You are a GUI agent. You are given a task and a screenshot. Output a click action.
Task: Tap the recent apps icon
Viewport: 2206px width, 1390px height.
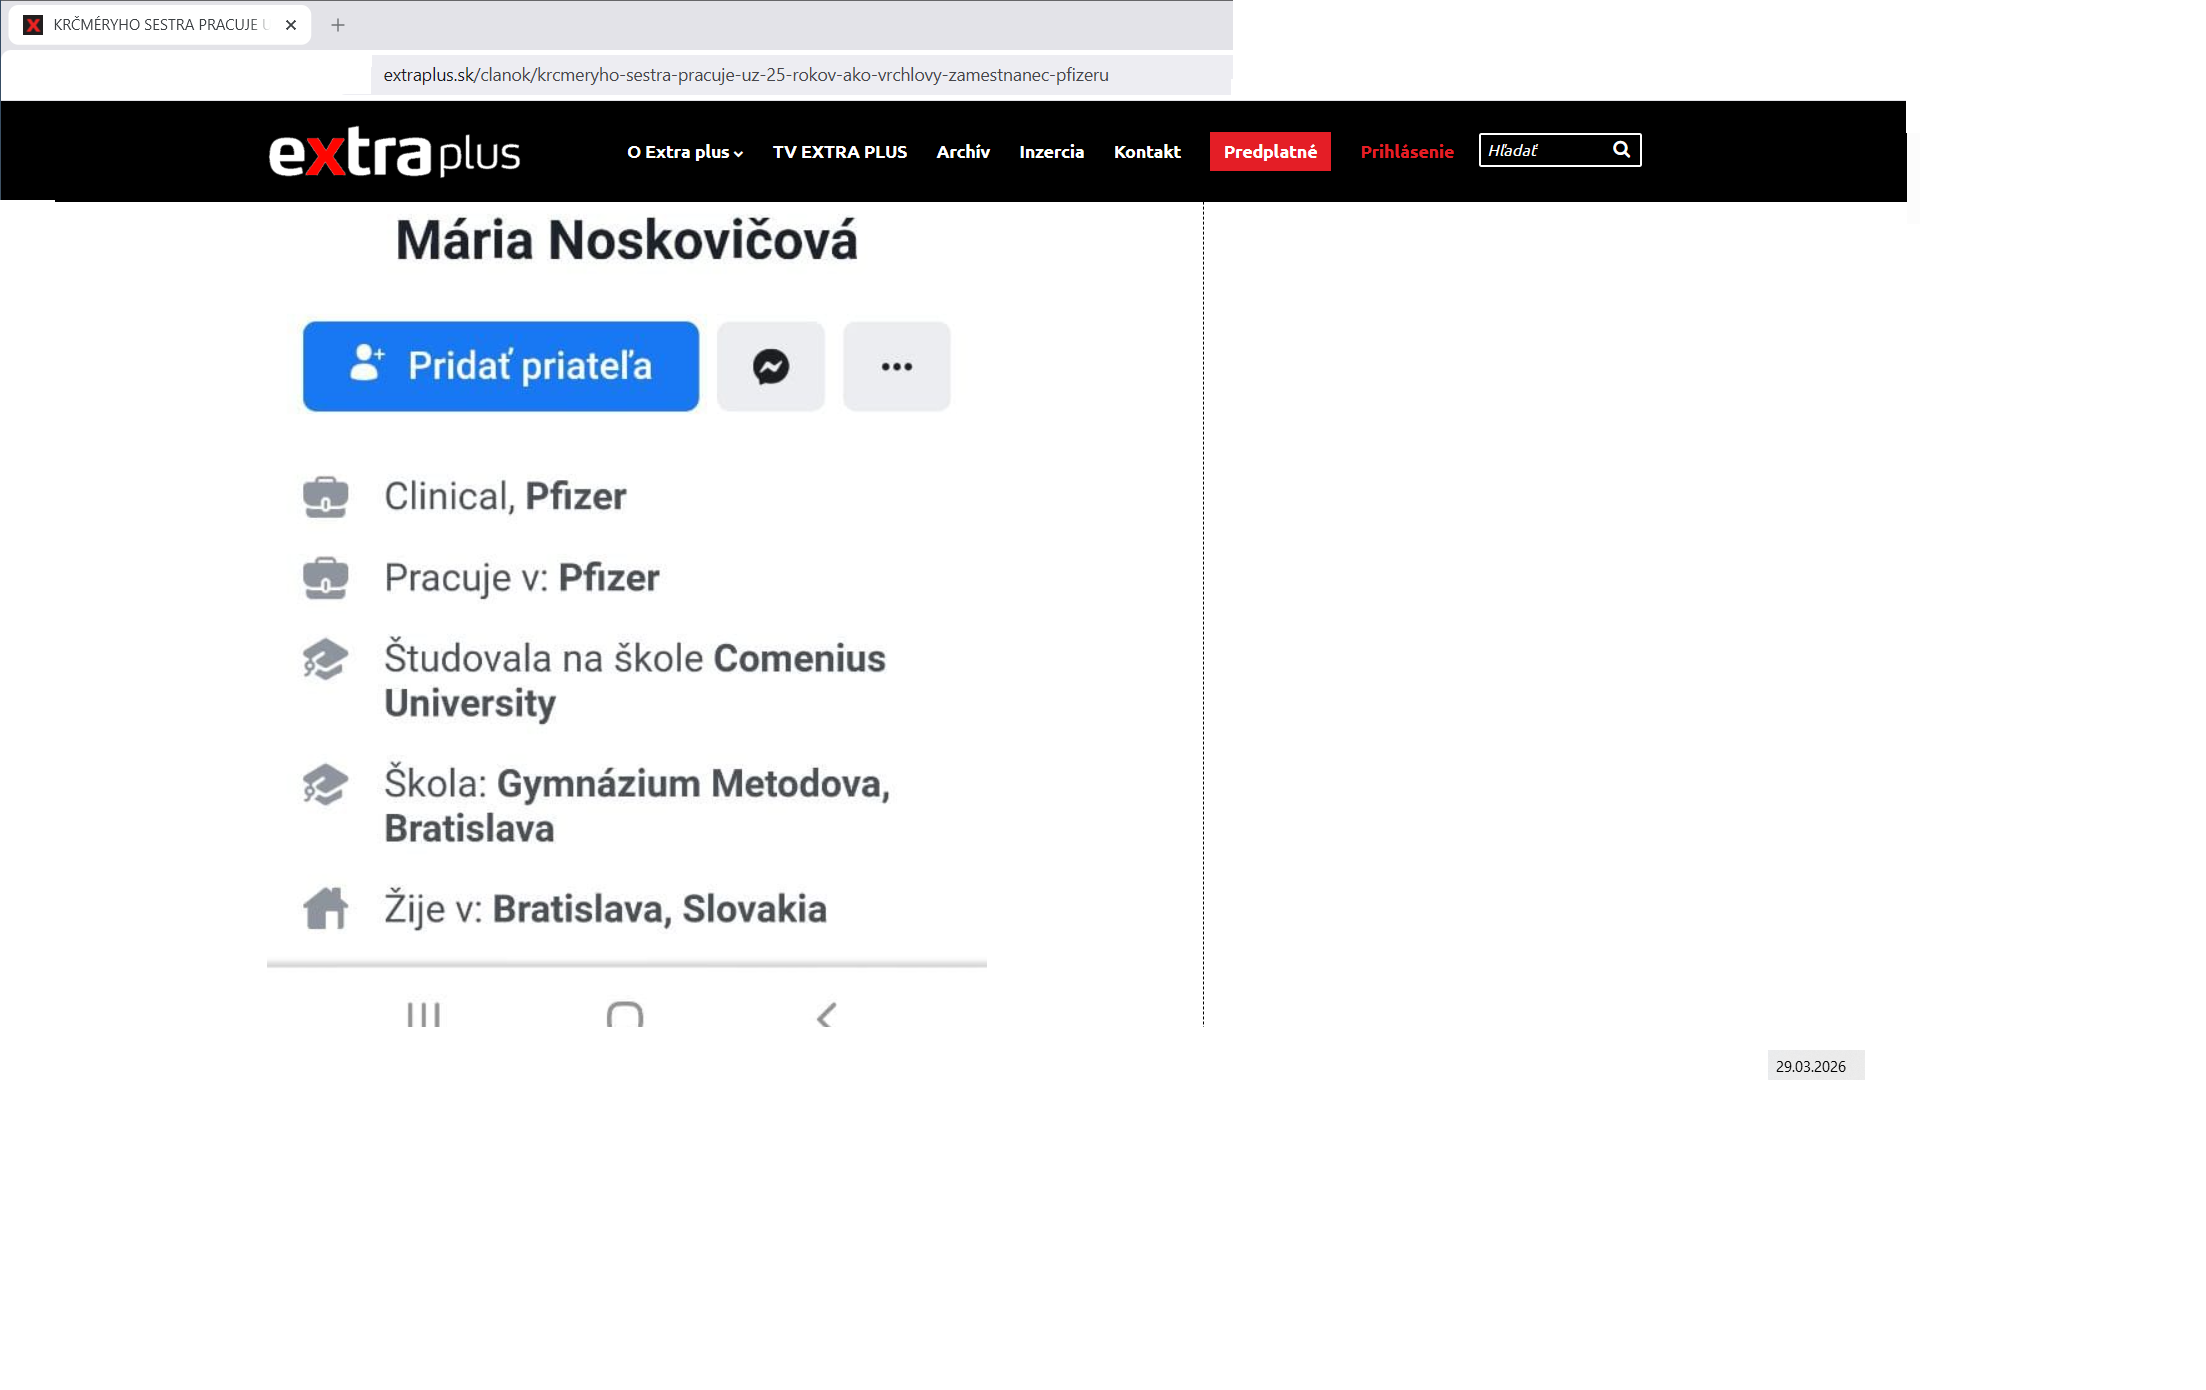[x=423, y=1015]
